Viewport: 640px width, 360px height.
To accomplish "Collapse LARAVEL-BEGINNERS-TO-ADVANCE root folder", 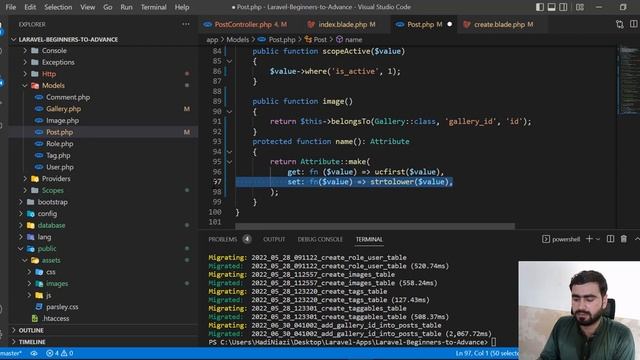I will click(68, 40).
